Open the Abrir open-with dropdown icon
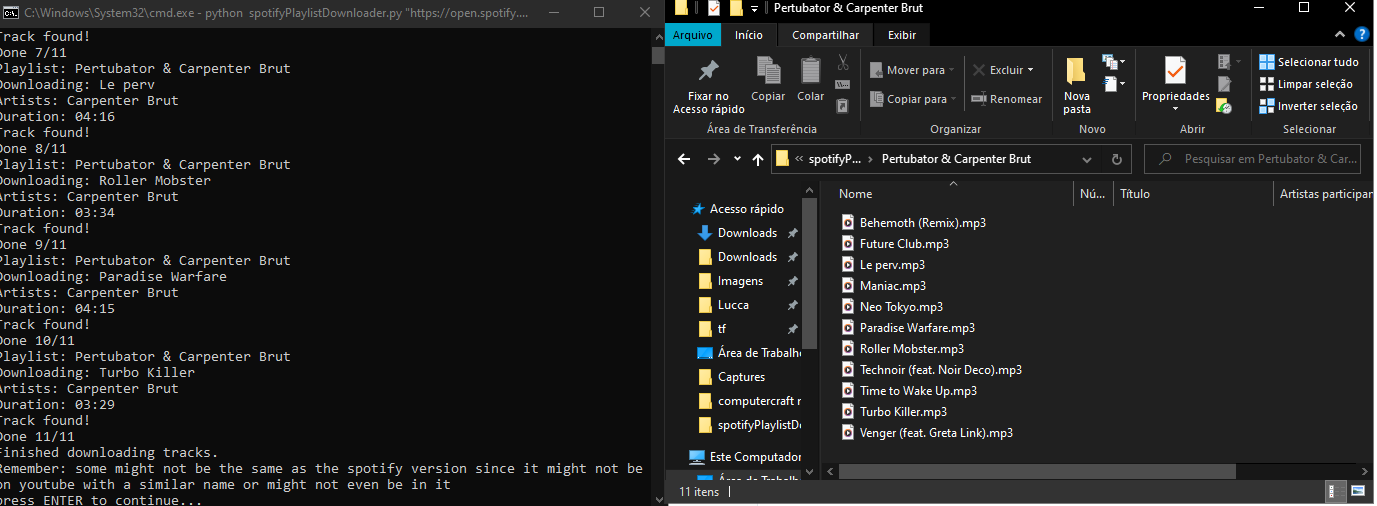The image size is (1377, 506). pyautogui.click(x=1224, y=62)
